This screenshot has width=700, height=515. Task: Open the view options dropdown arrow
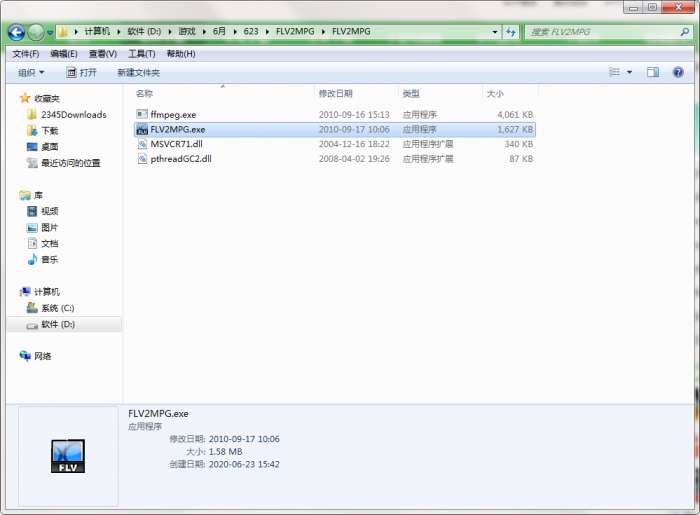tap(629, 72)
